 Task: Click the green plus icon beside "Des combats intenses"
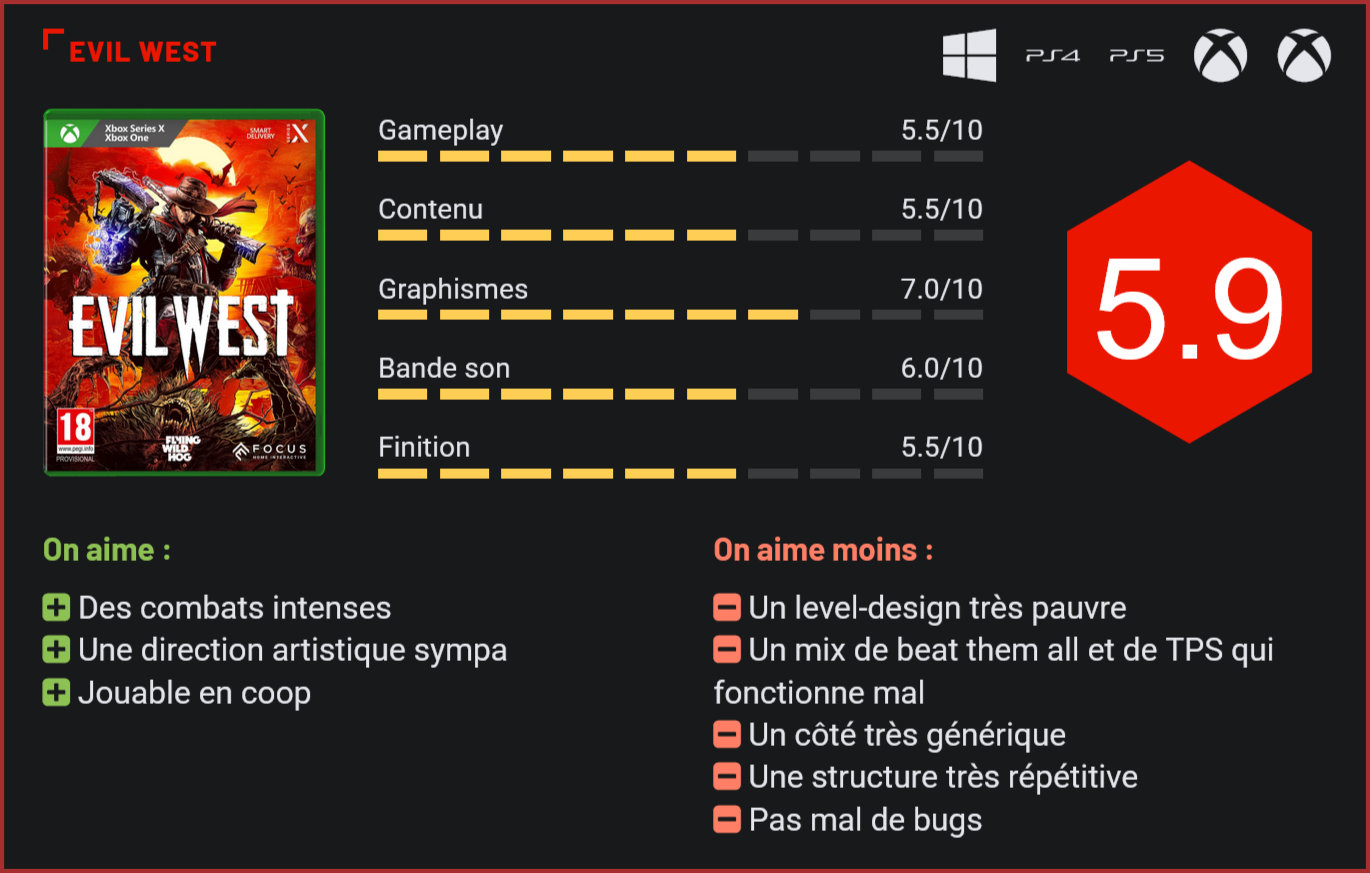[x=56, y=607]
